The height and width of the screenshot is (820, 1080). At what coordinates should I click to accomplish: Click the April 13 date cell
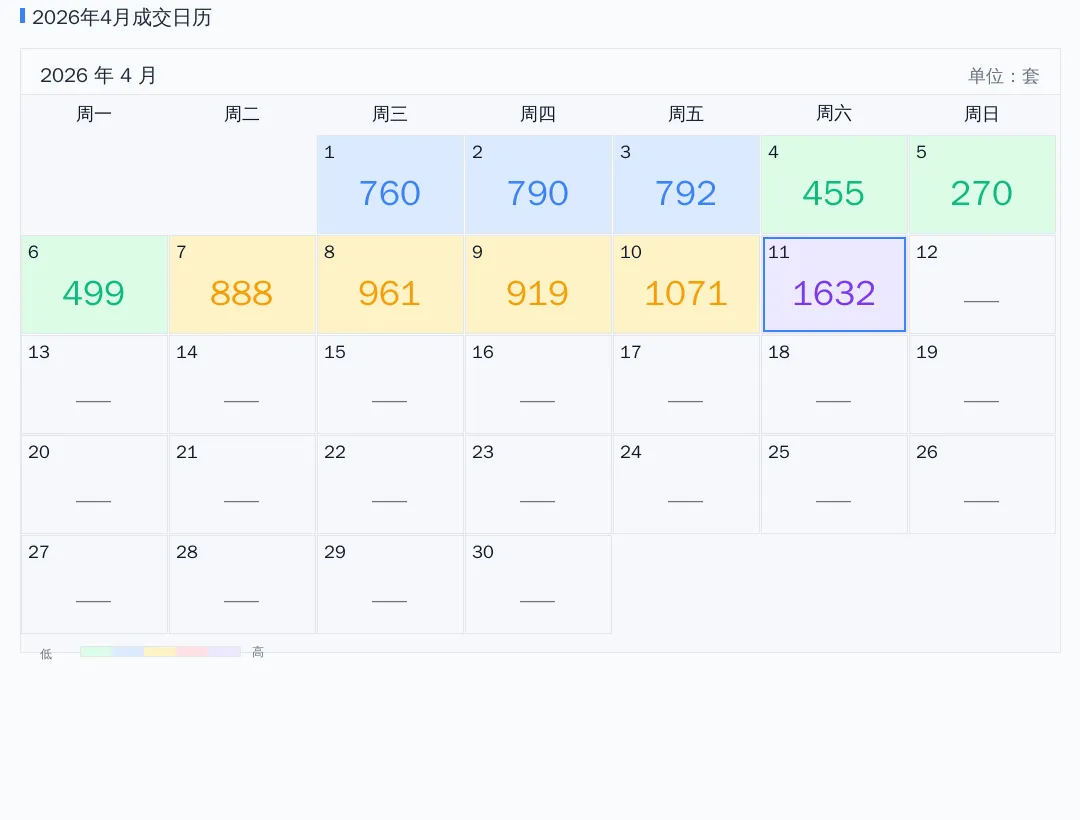pyautogui.click(x=94, y=384)
